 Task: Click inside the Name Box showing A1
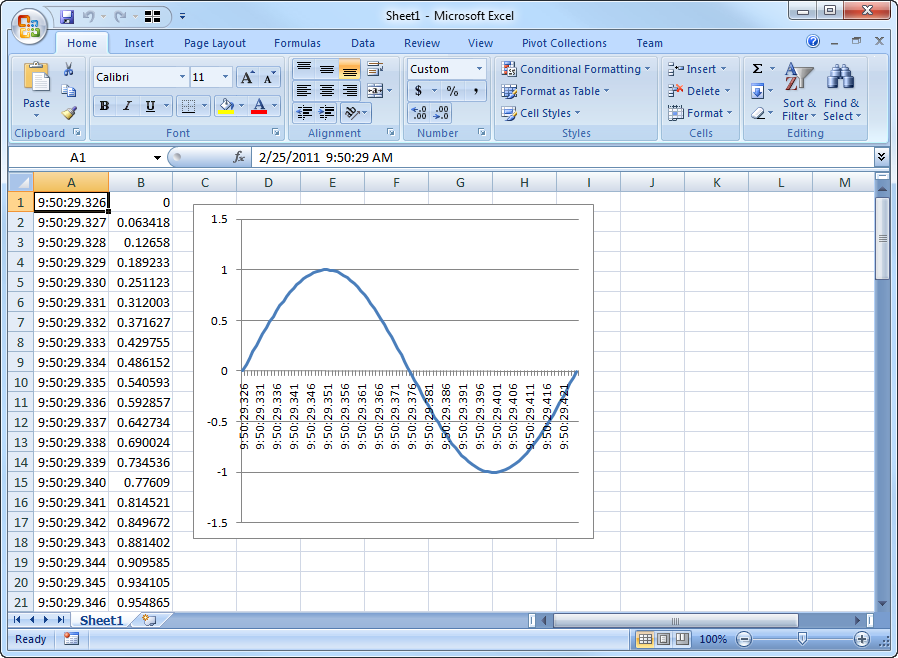(78, 157)
